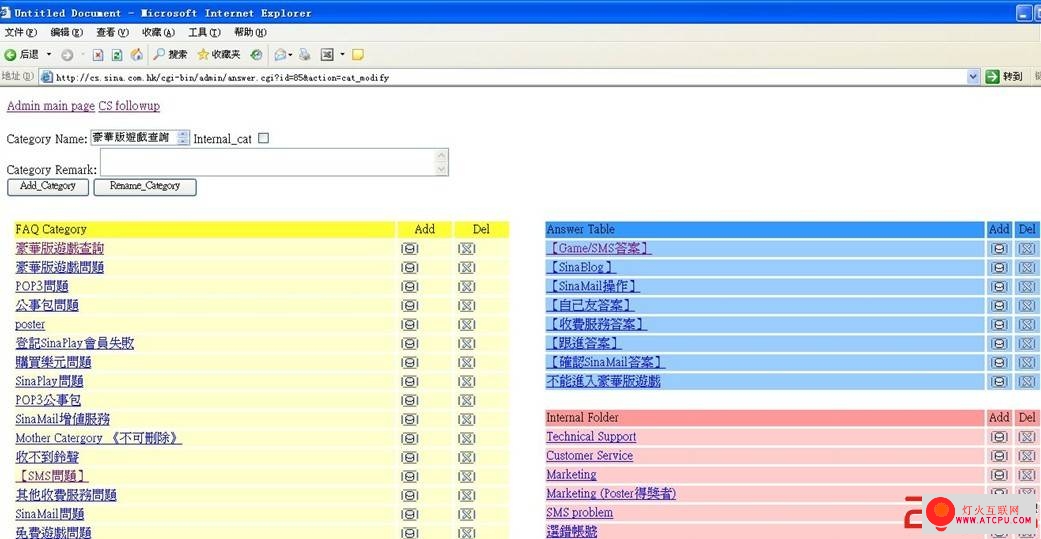1041x539 pixels.
Task: Click the Rename_Category button
Action: [145, 187]
